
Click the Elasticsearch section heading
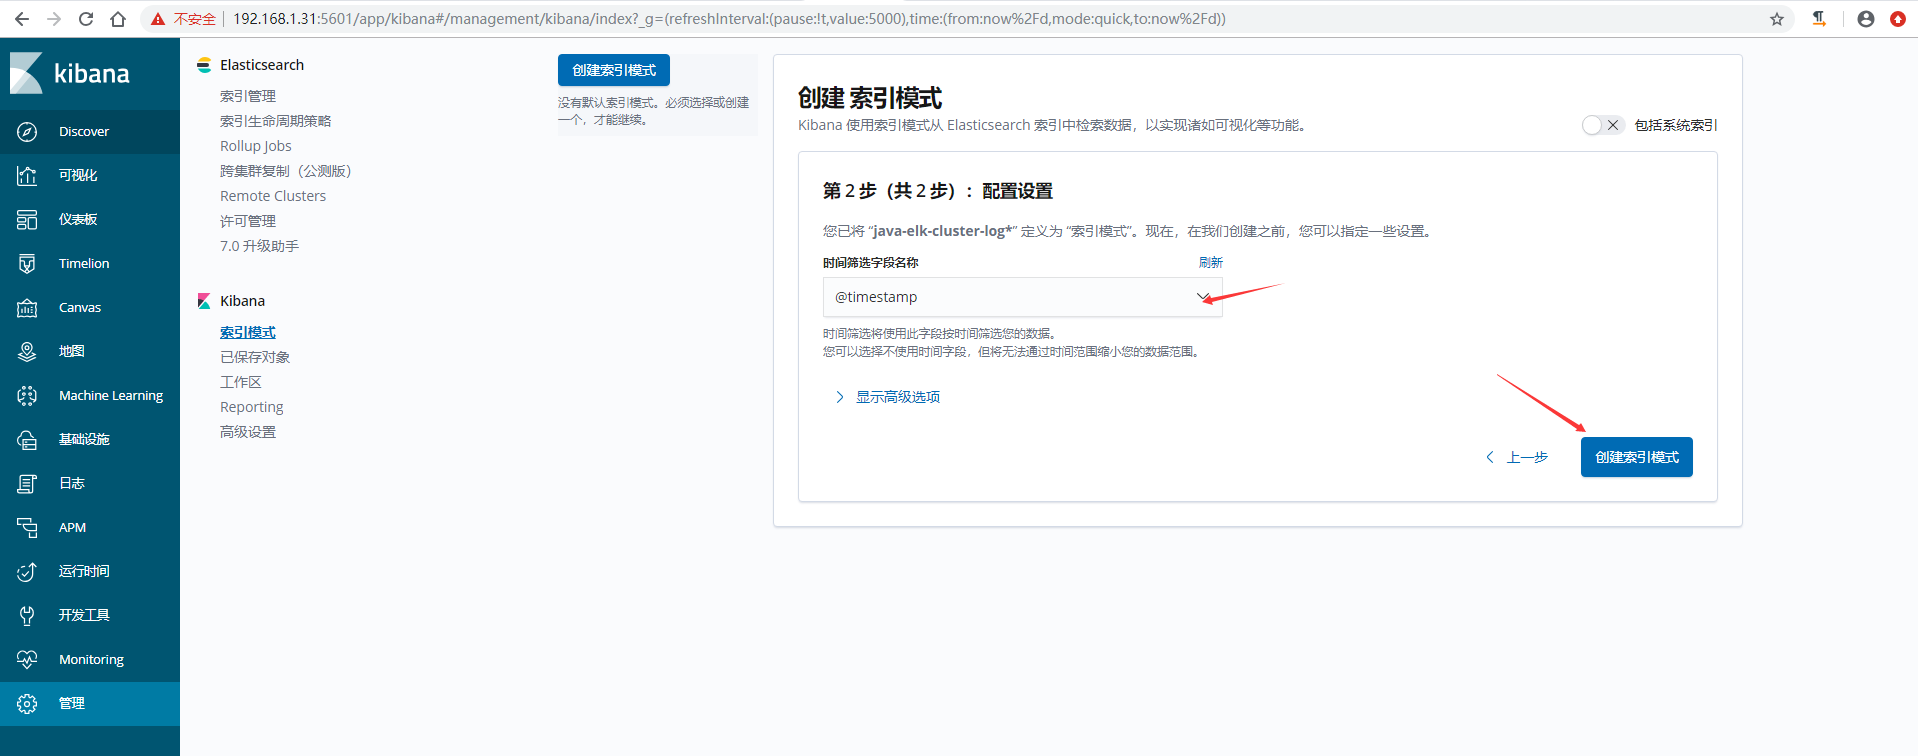tap(262, 65)
